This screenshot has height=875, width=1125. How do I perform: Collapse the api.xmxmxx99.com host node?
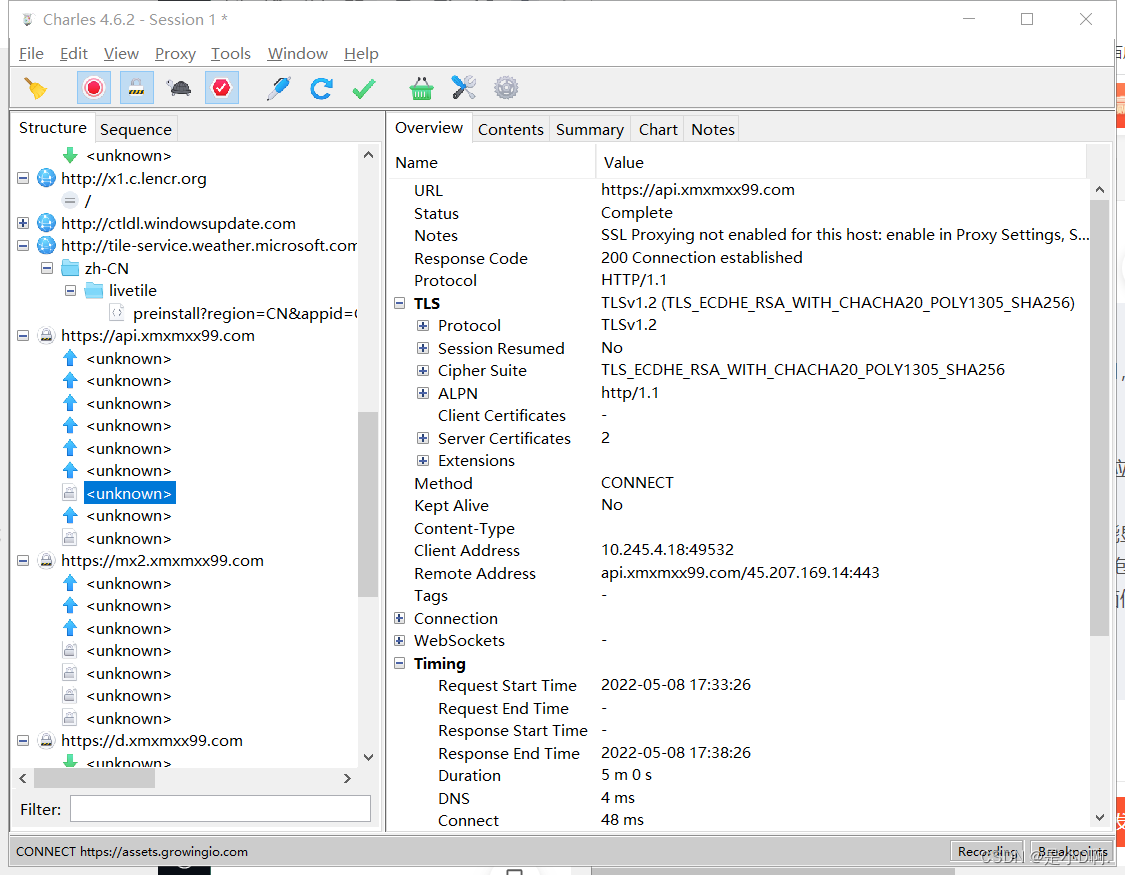(23, 336)
